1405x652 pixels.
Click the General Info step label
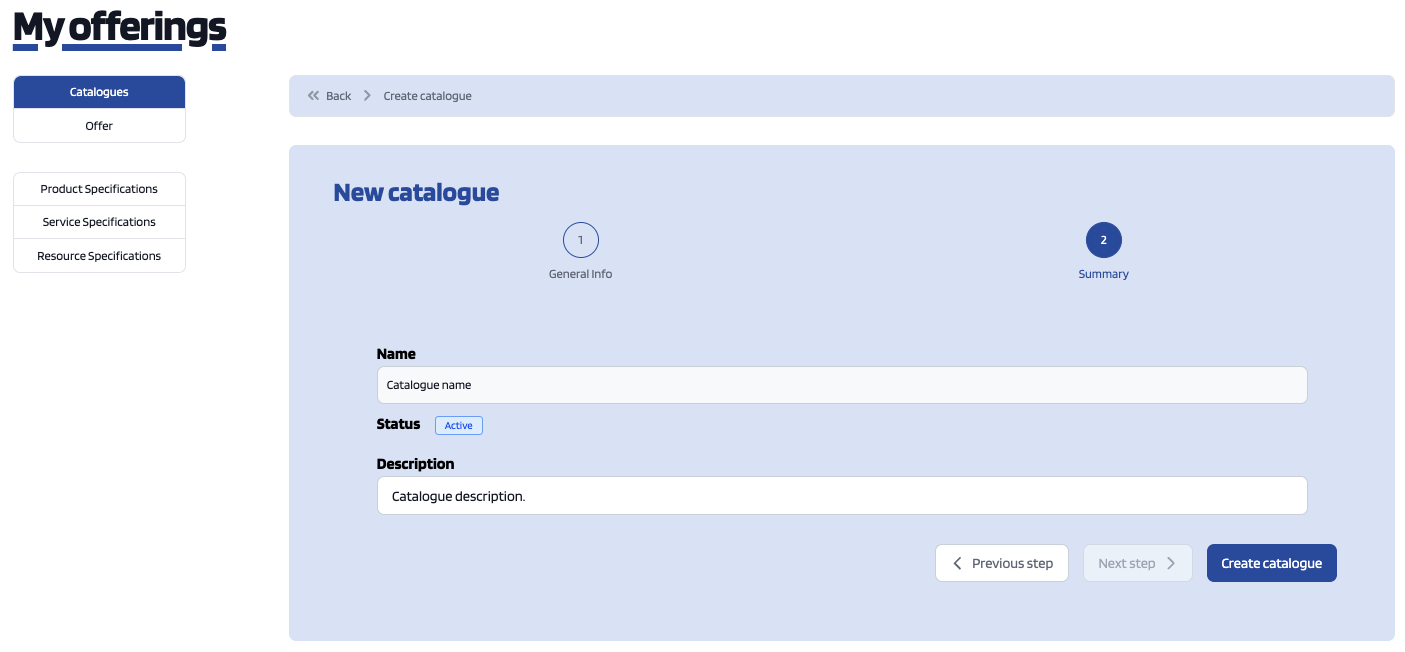(580, 274)
